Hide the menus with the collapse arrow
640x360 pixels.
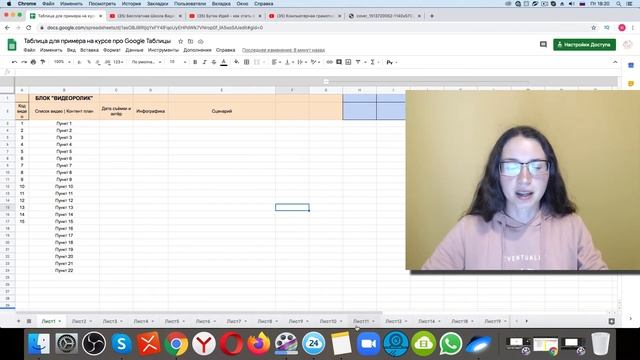tap(615, 62)
